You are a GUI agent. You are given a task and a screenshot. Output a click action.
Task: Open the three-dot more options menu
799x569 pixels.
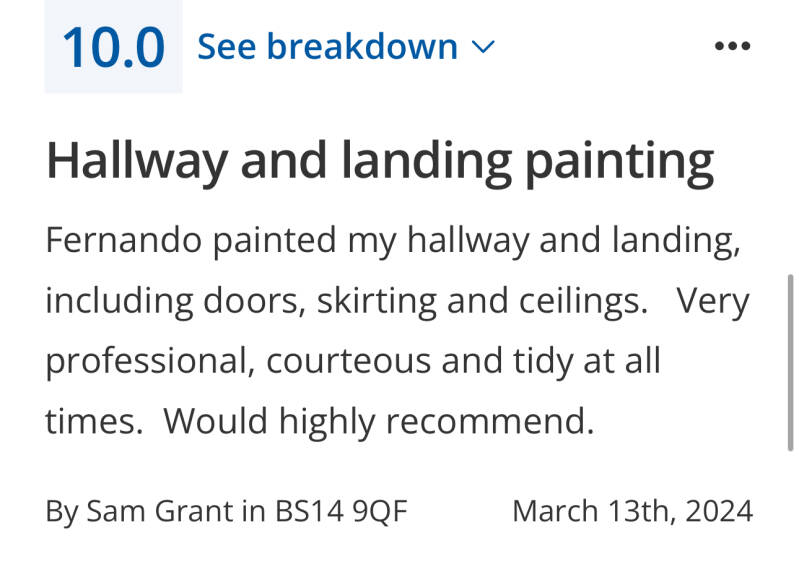tap(732, 47)
